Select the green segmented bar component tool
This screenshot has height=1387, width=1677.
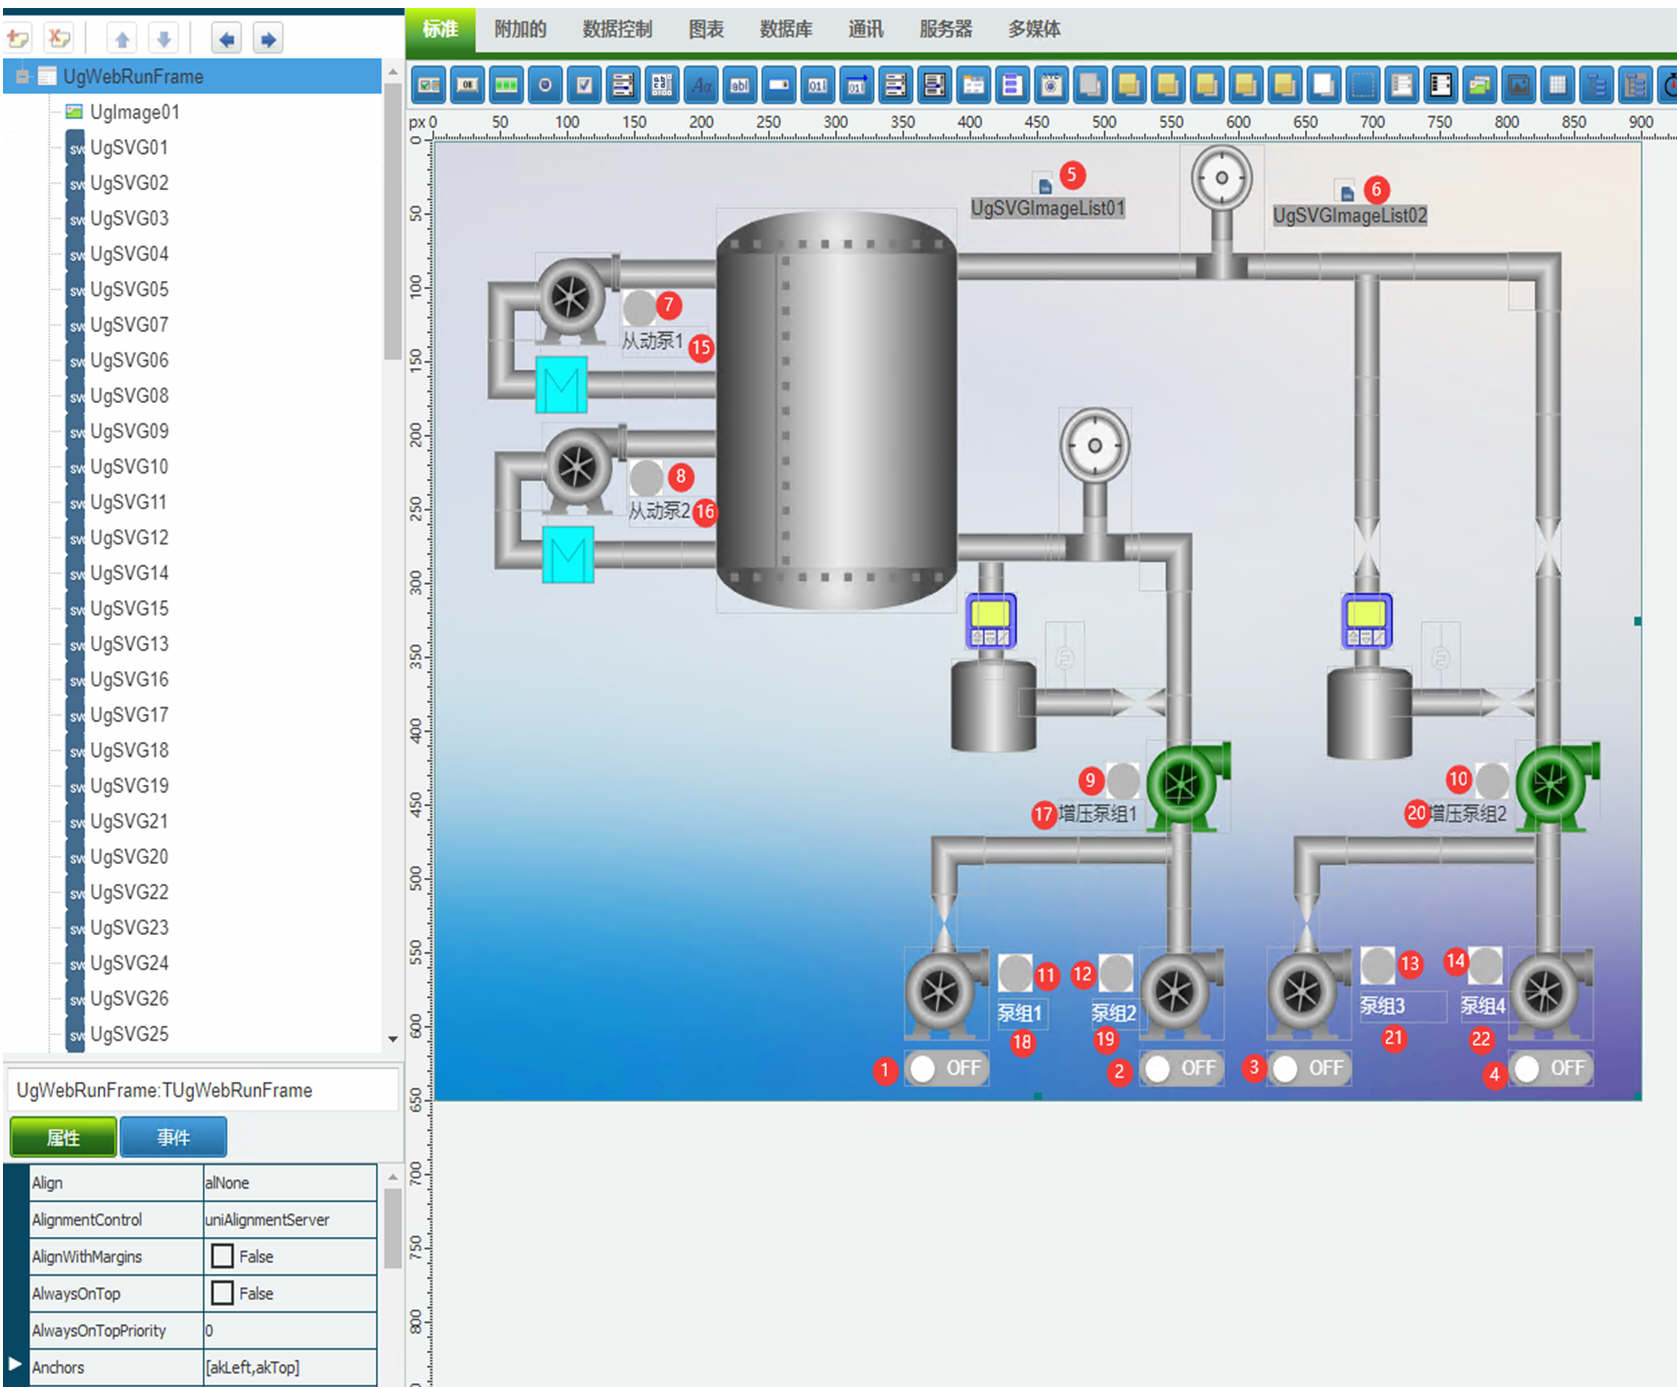coord(507,86)
